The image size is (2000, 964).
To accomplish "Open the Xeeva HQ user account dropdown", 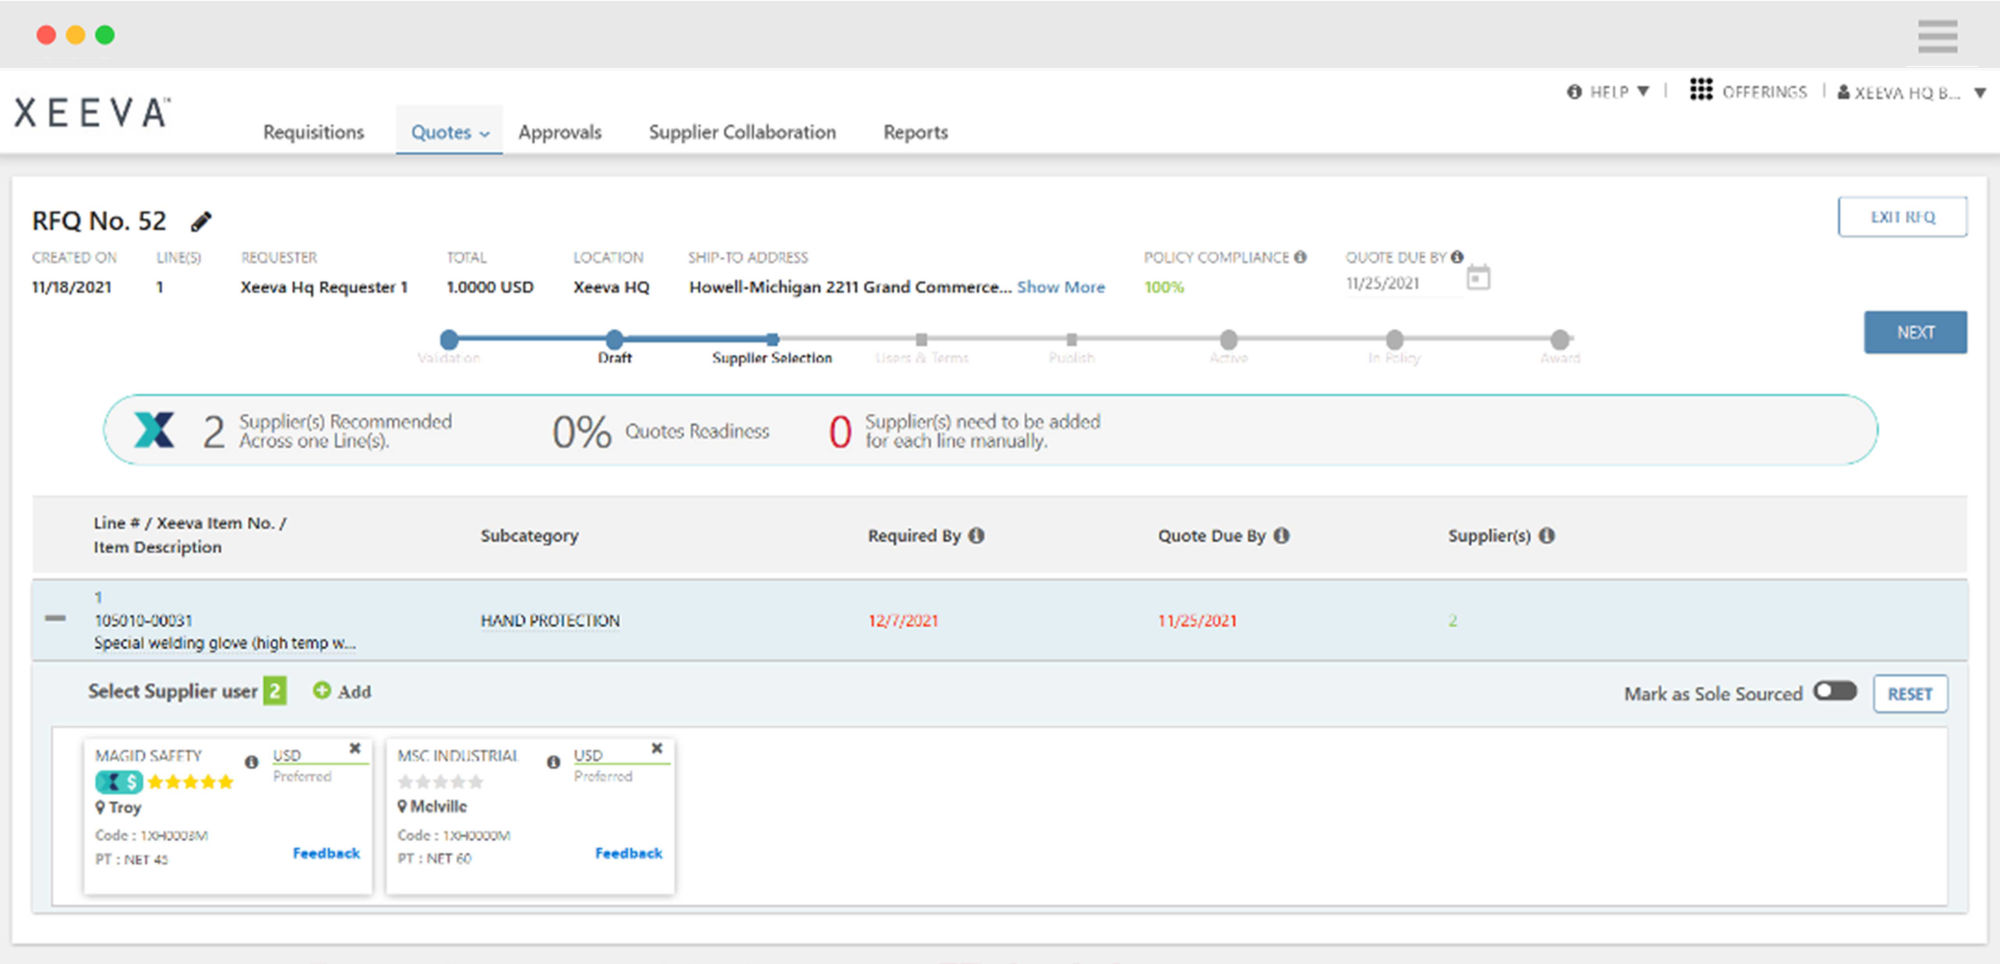I will click(1910, 93).
